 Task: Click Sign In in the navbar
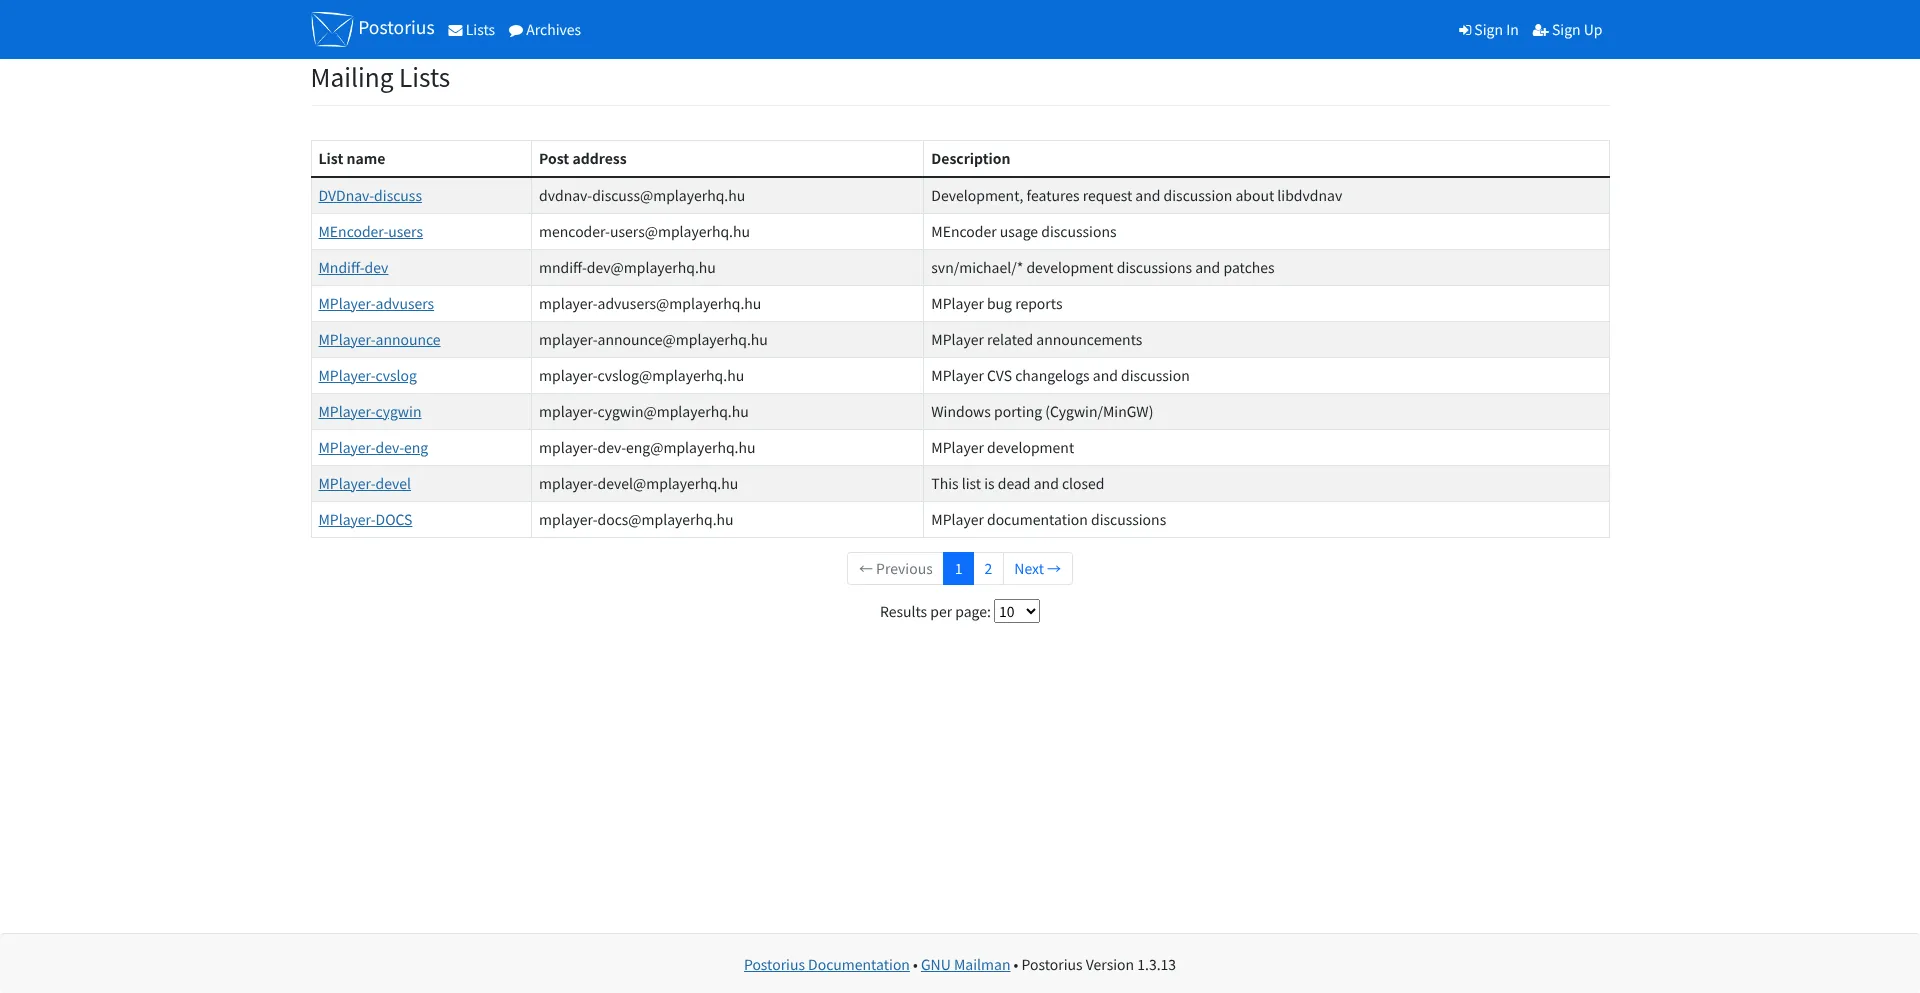pos(1488,30)
